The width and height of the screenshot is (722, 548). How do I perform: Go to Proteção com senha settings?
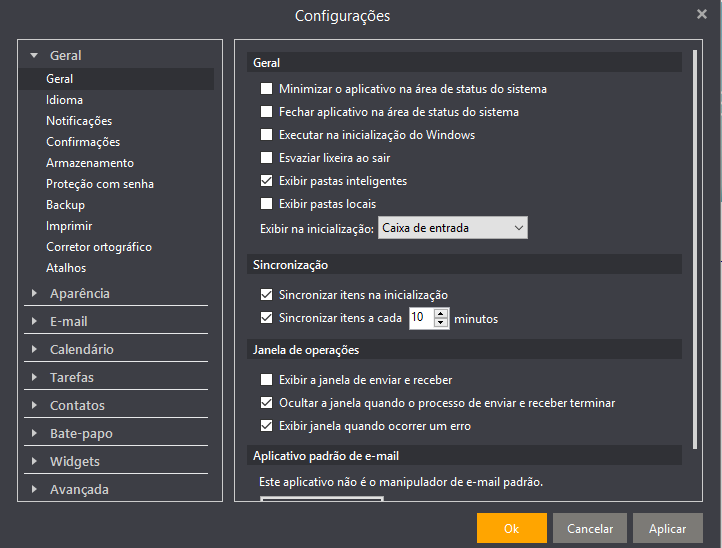pos(100,184)
